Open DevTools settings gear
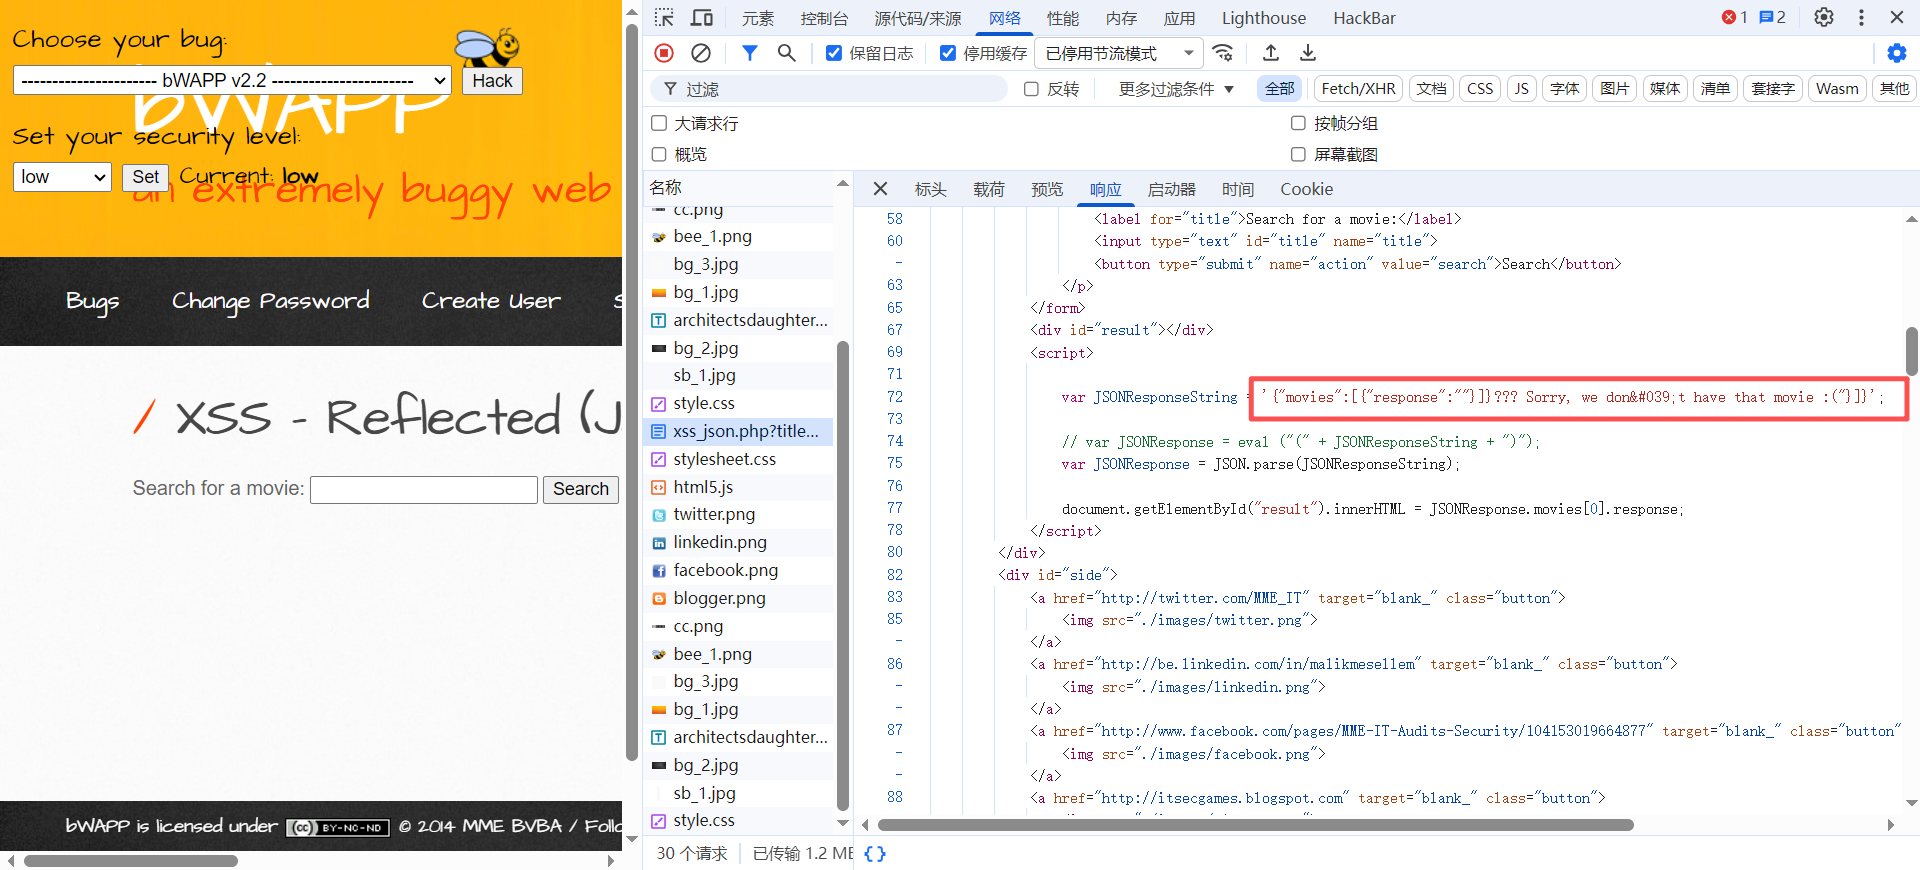Screen dimensions: 1920x870 point(1824,17)
